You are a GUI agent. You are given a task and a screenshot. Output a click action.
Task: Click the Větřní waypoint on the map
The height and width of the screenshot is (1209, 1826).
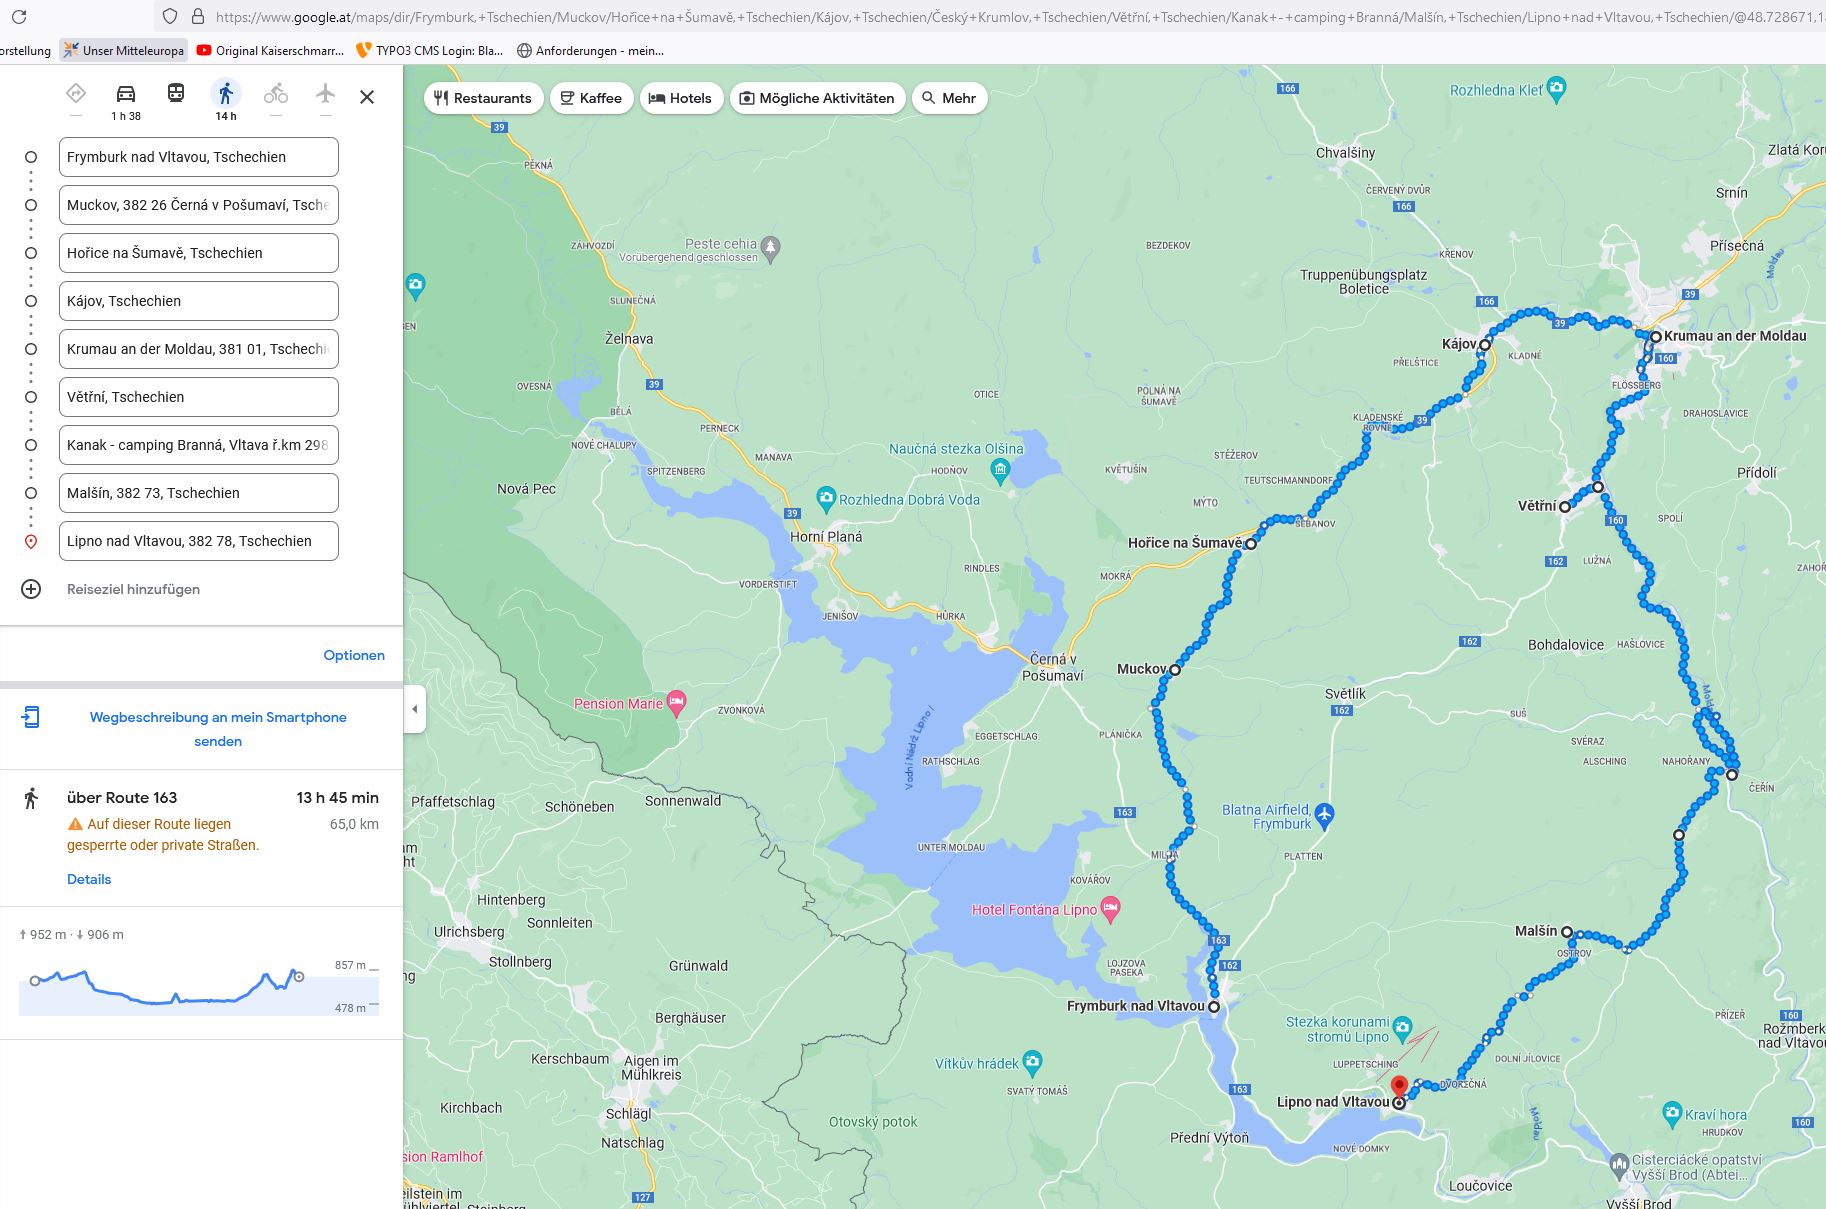coord(1565,507)
